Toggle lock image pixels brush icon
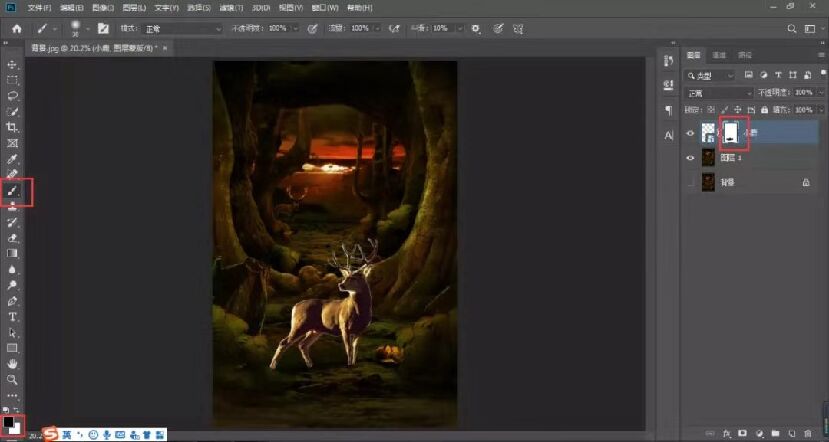The width and height of the screenshot is (829, 442). tap(725, 110)
